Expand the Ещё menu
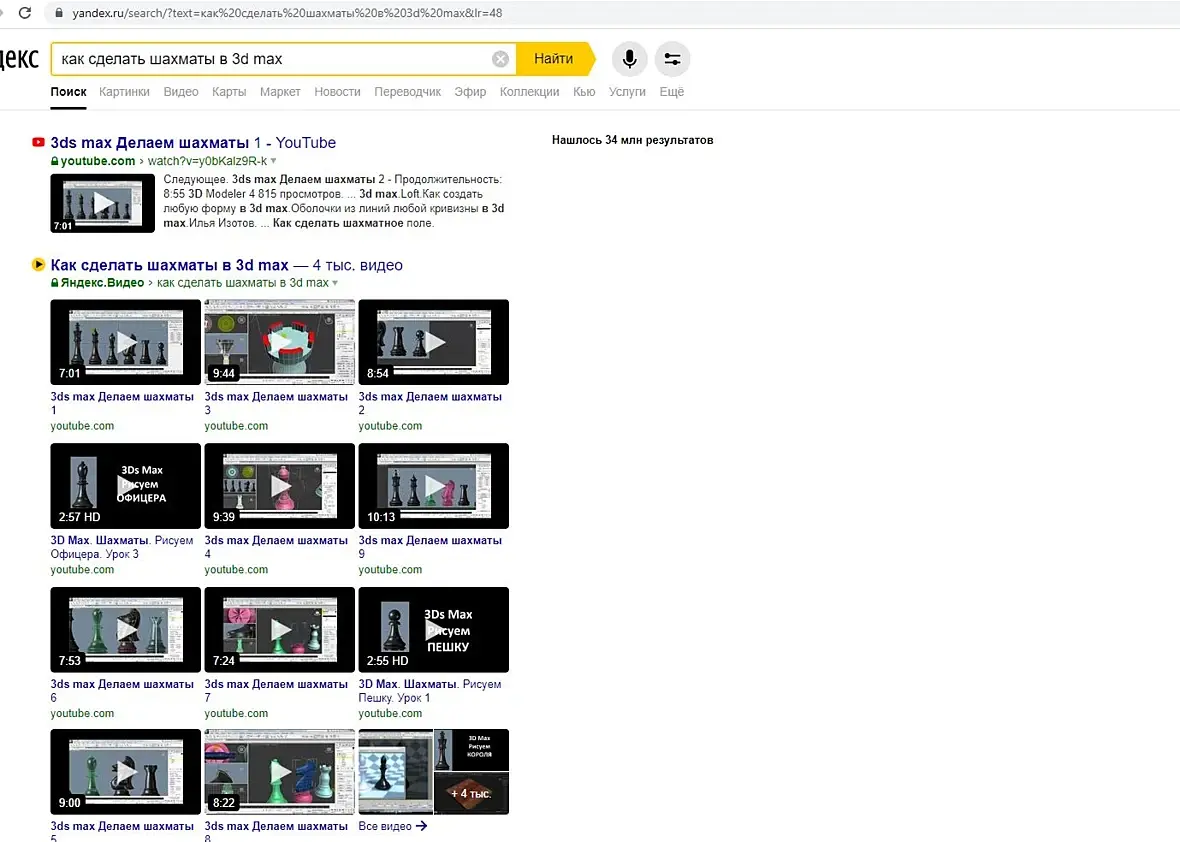Viewport: 1180px width, 842px height. (671, 92)
